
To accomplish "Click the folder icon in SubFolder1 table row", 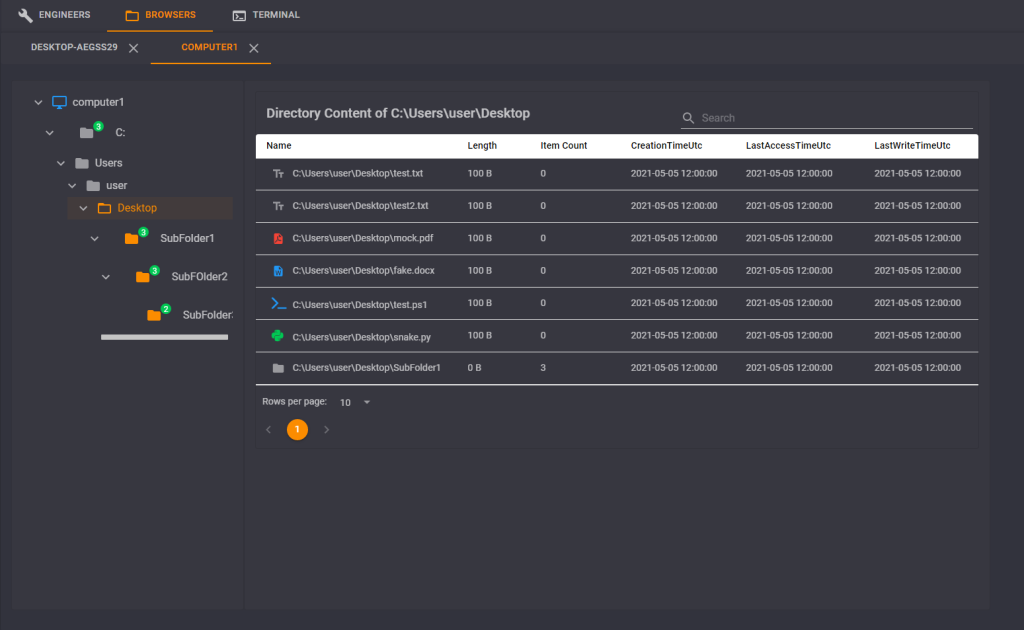I will pos(278,368).
